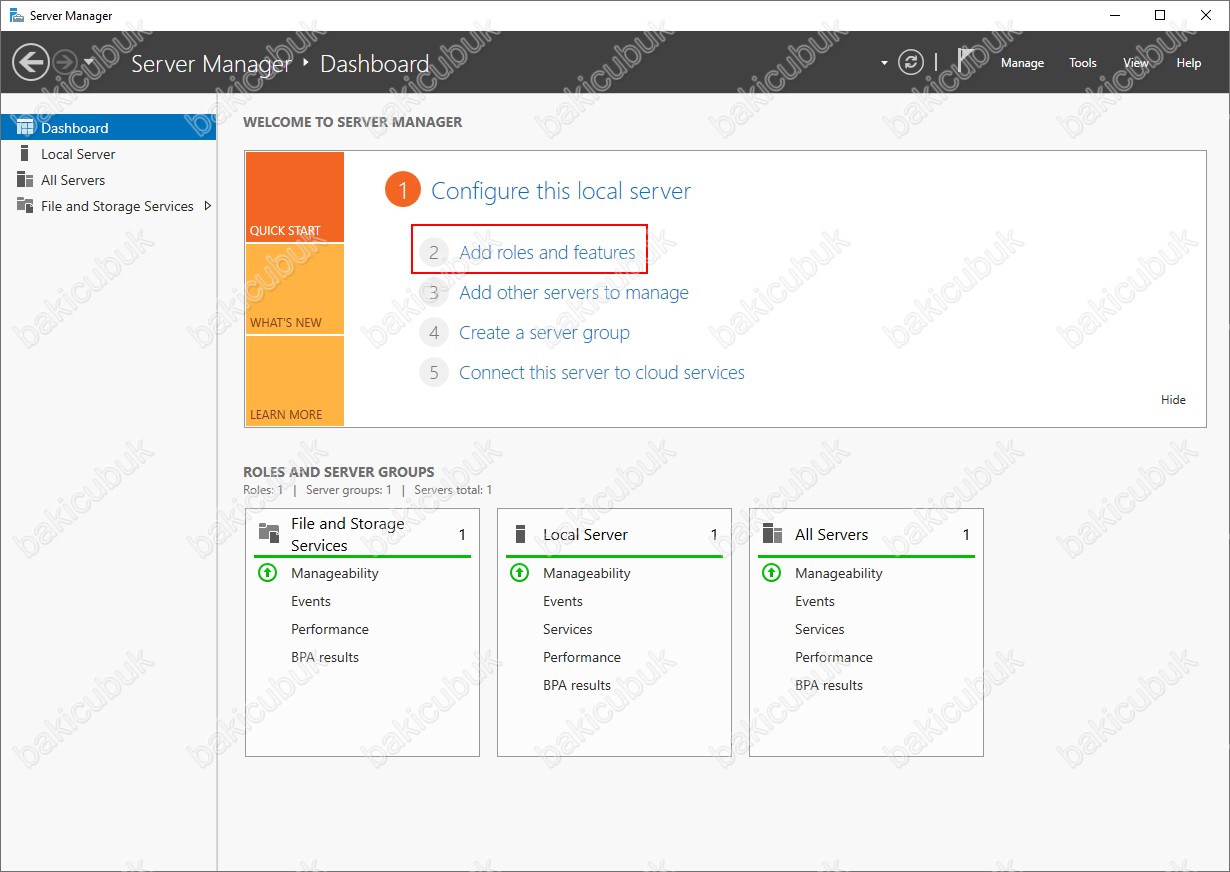Click the Local Server sidebar icon
The width and height of the screenshot is (1230, 872).
(25, 153)
